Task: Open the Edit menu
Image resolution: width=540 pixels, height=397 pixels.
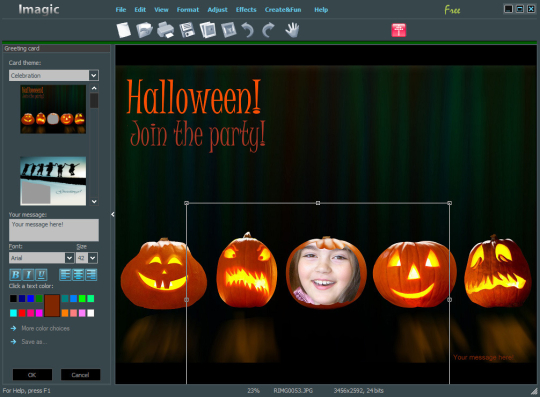Action: click(x=140, y=10)
